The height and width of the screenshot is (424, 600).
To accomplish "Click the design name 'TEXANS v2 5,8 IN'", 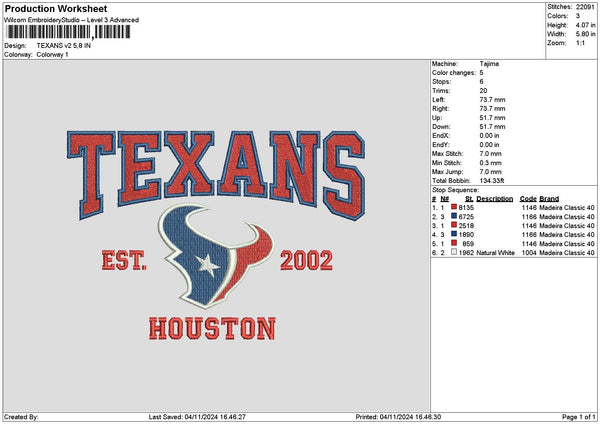I will pyautogui.click(x=64, y=46).
